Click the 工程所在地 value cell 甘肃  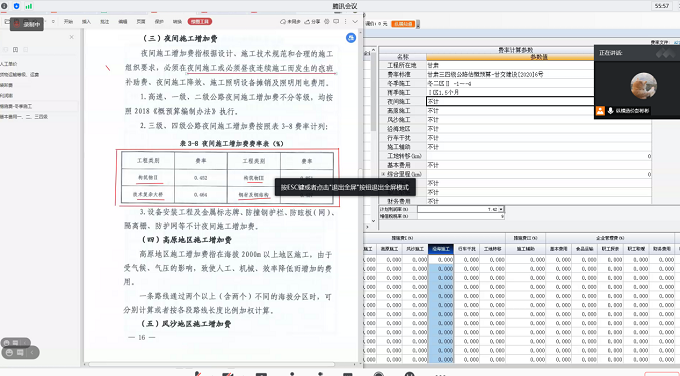[510, 65]
